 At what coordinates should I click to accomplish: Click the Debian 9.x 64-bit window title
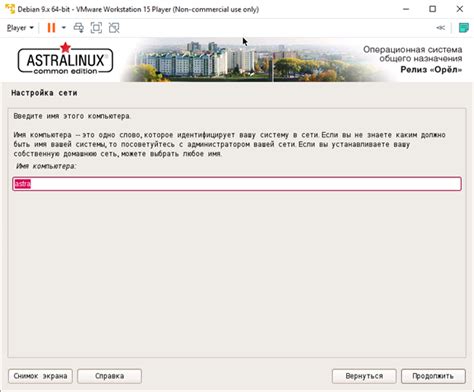[138, 9]
